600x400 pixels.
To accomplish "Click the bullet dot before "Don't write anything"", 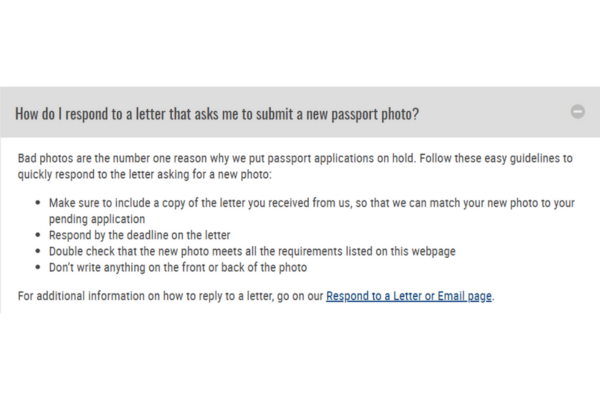I will [38, 267].
